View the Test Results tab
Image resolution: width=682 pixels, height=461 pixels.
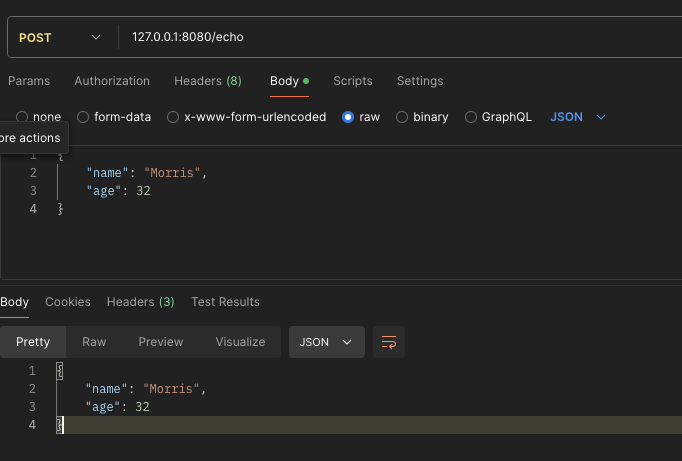(225, 302)
